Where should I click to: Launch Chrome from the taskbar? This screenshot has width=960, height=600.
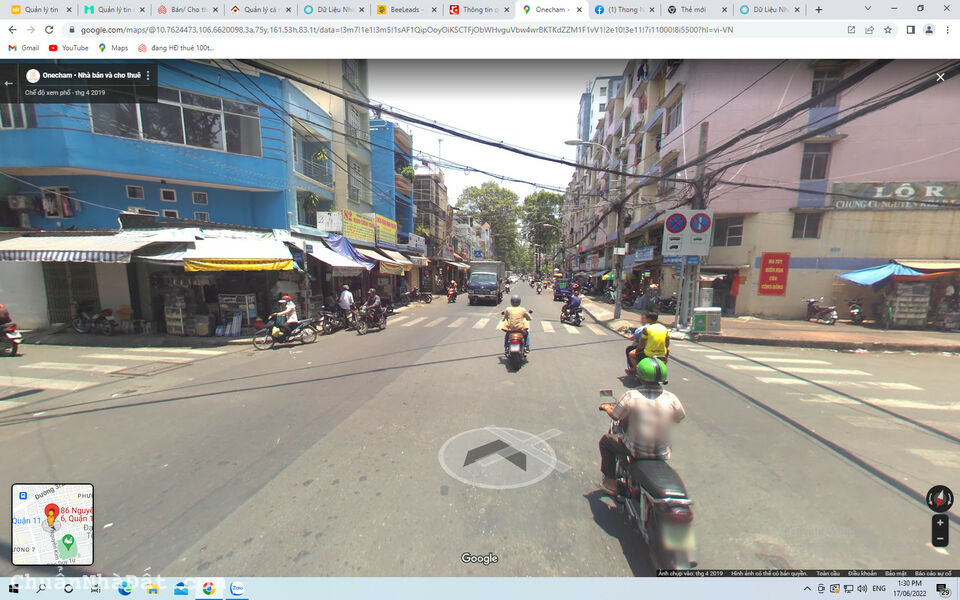click(x=208, y=589)
